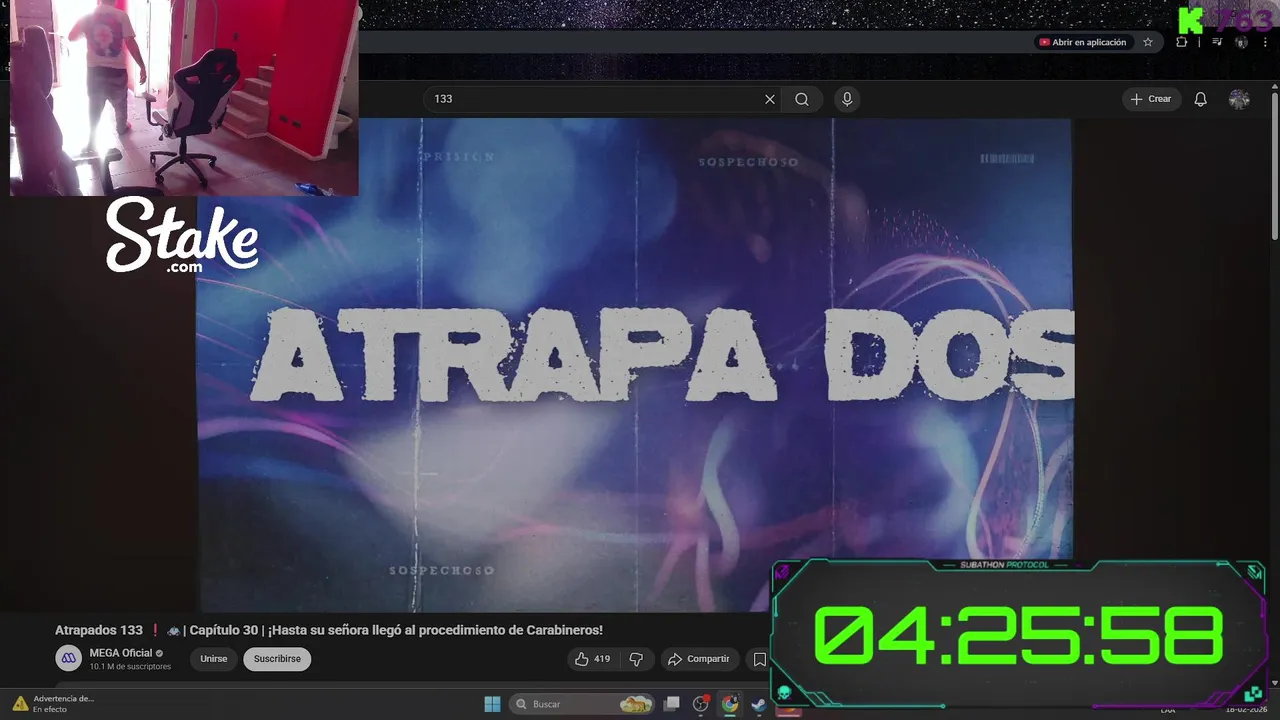Viewport: 1280px width, 720px height.
Task: Save the video with the bookmark icon
Action: (760, 659)
